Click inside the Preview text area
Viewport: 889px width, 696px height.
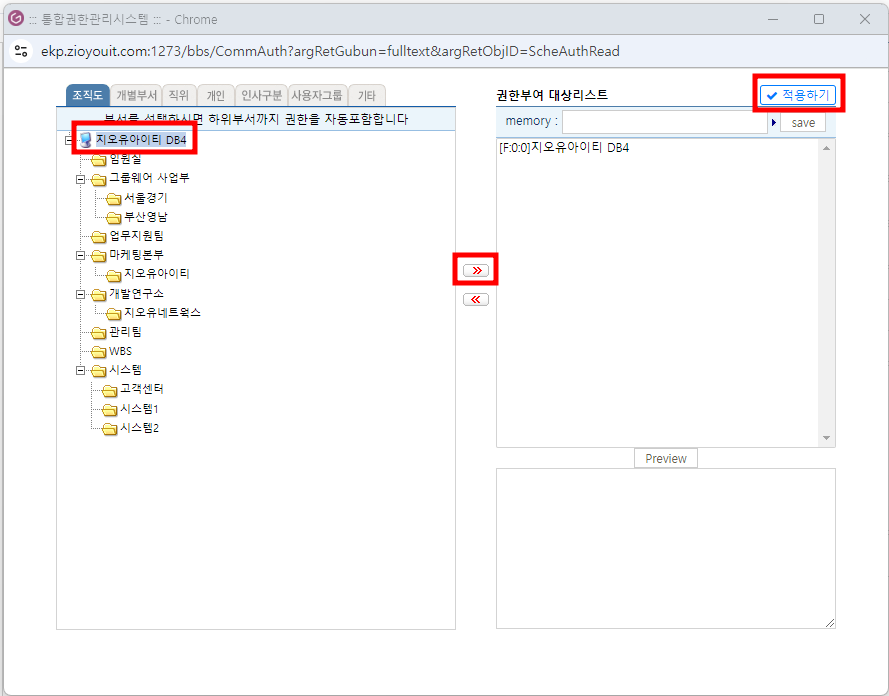[666, 548]
